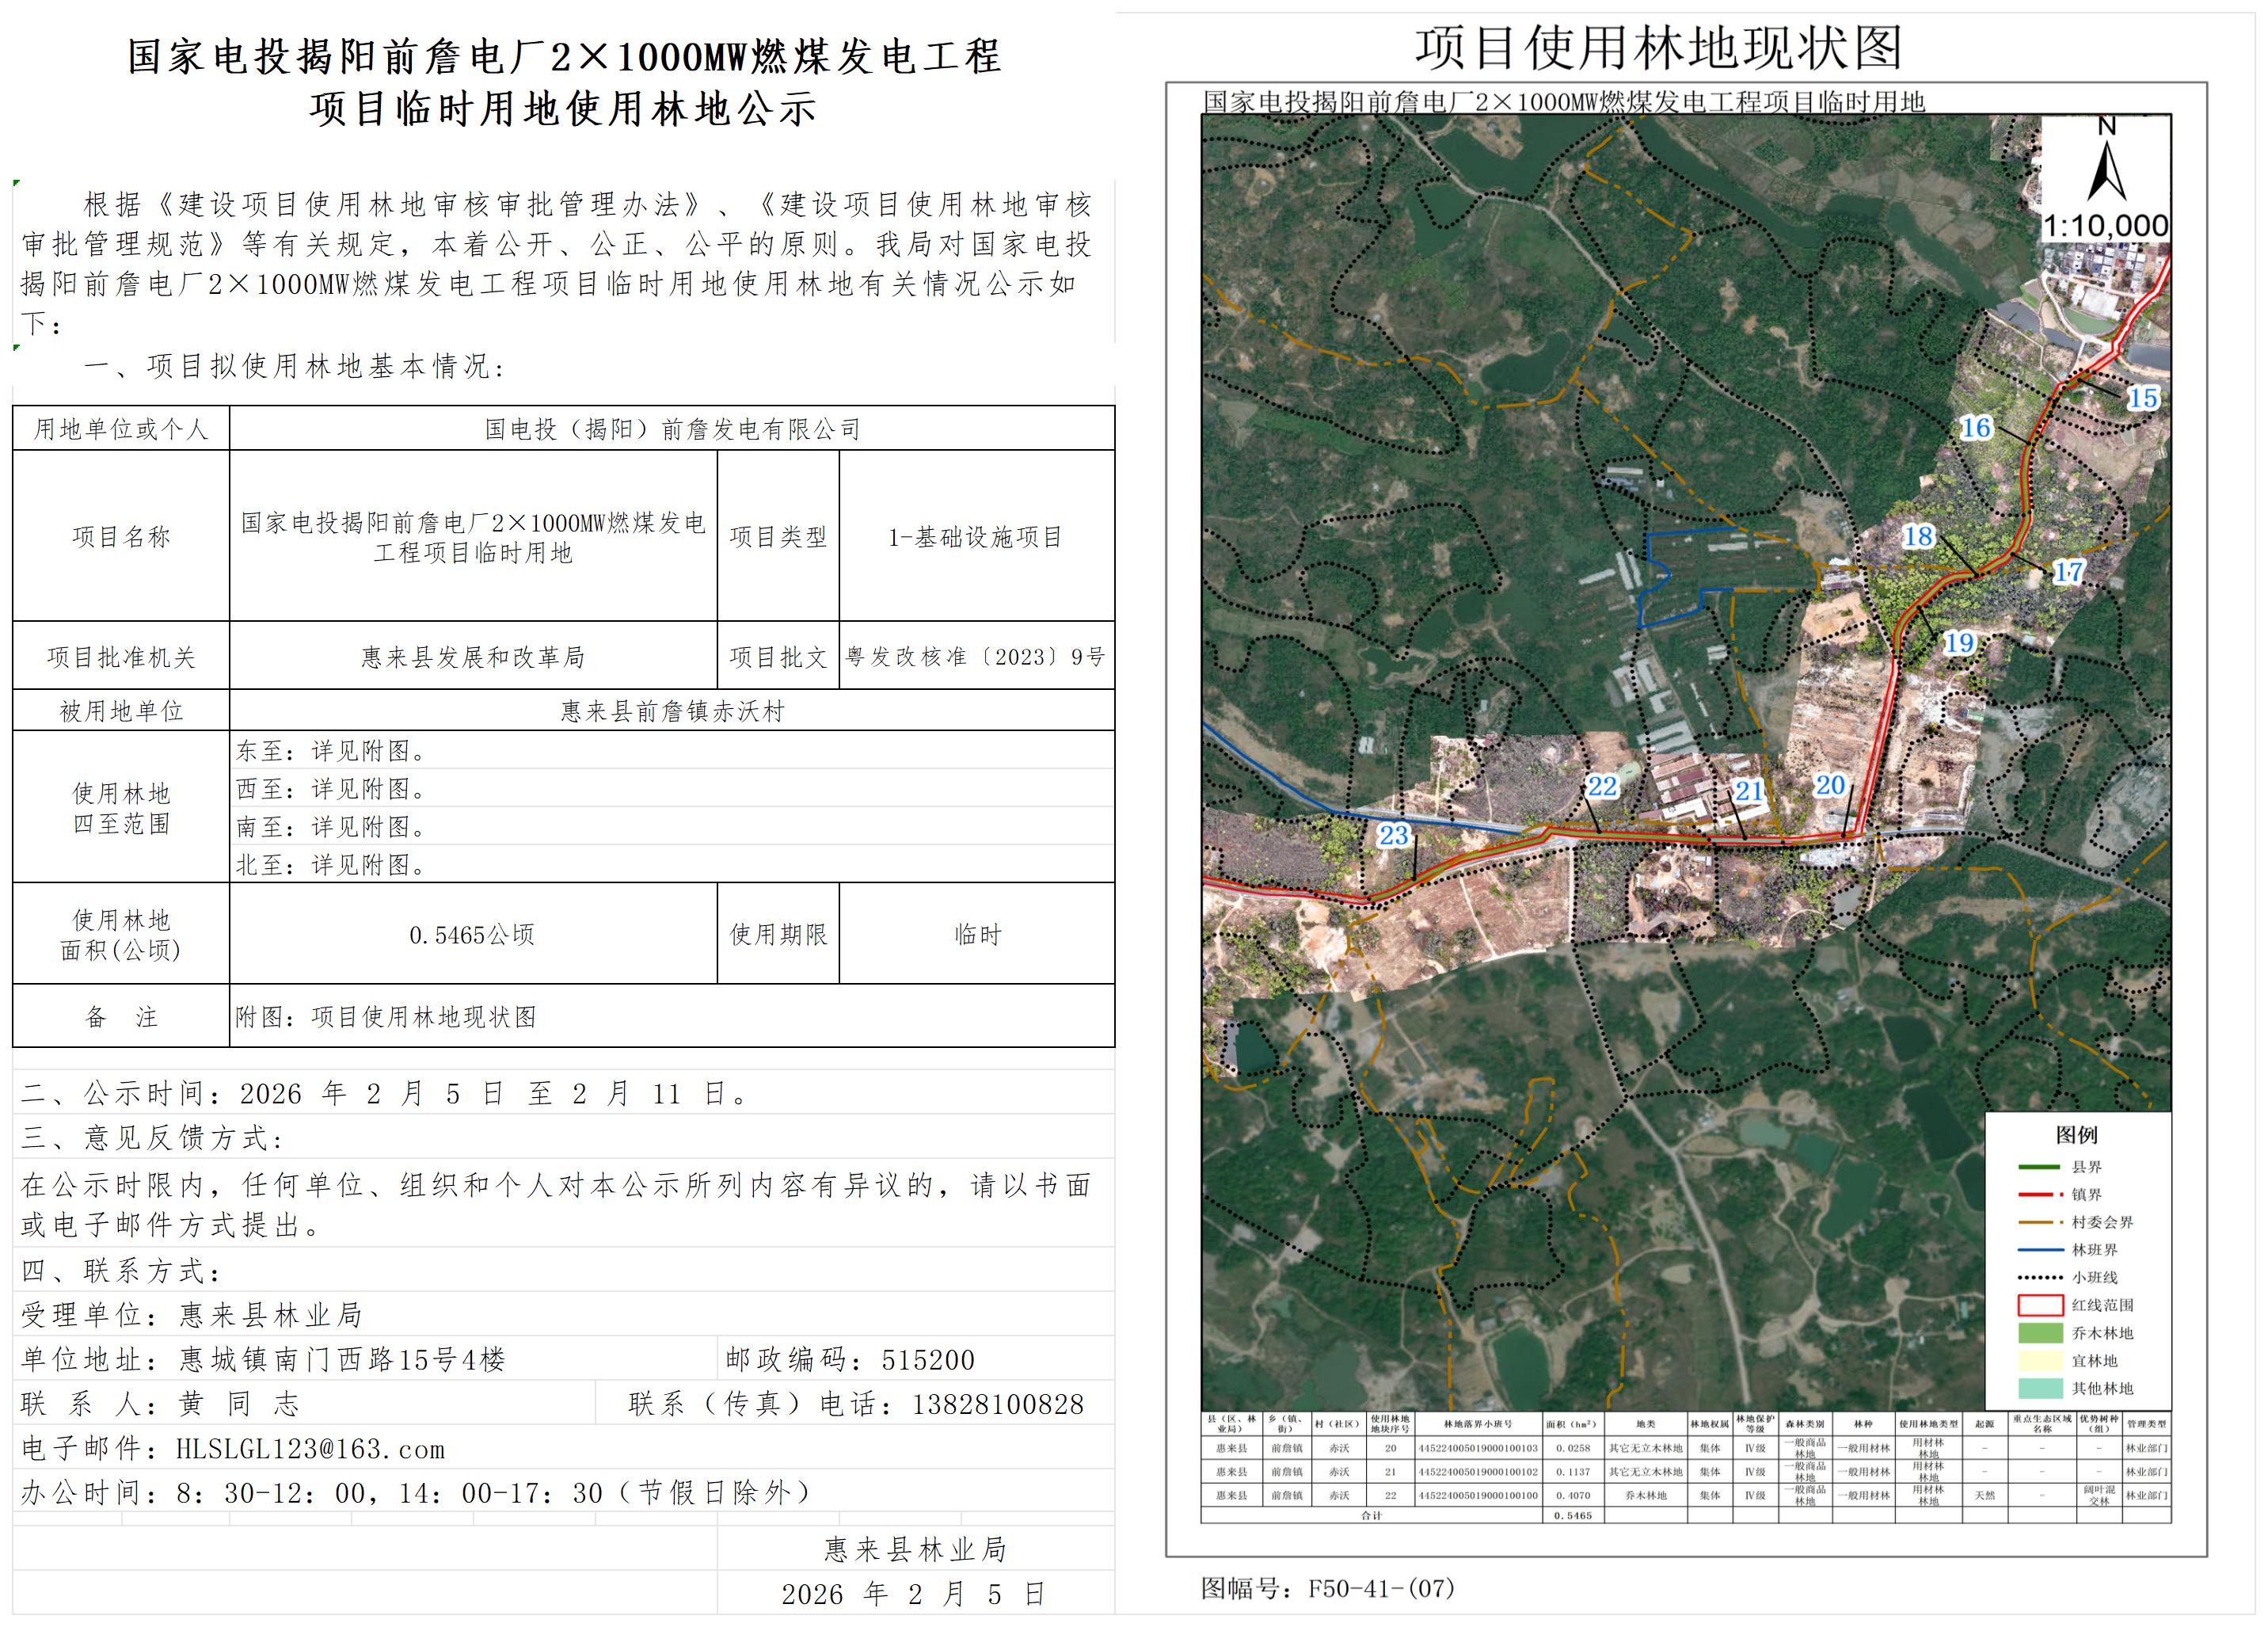Click parcel marker 23 near the road
The width and height of the screenshot is (2268, 1627).
1393,835
